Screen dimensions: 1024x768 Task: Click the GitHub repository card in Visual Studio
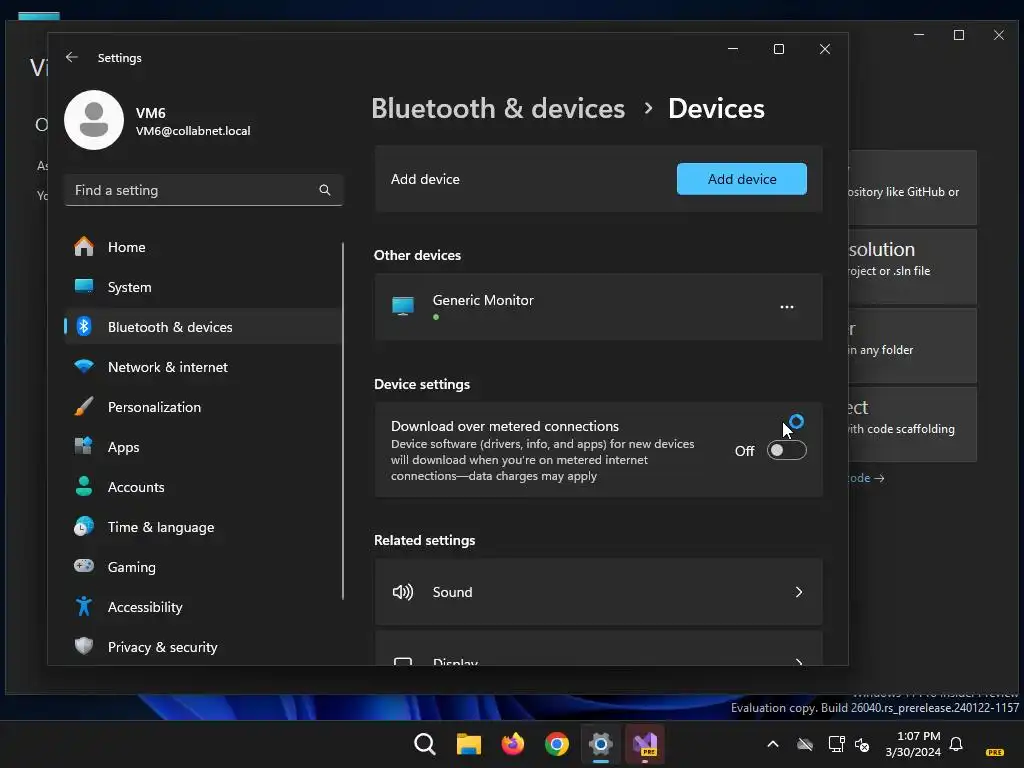(x=913, y=187)
